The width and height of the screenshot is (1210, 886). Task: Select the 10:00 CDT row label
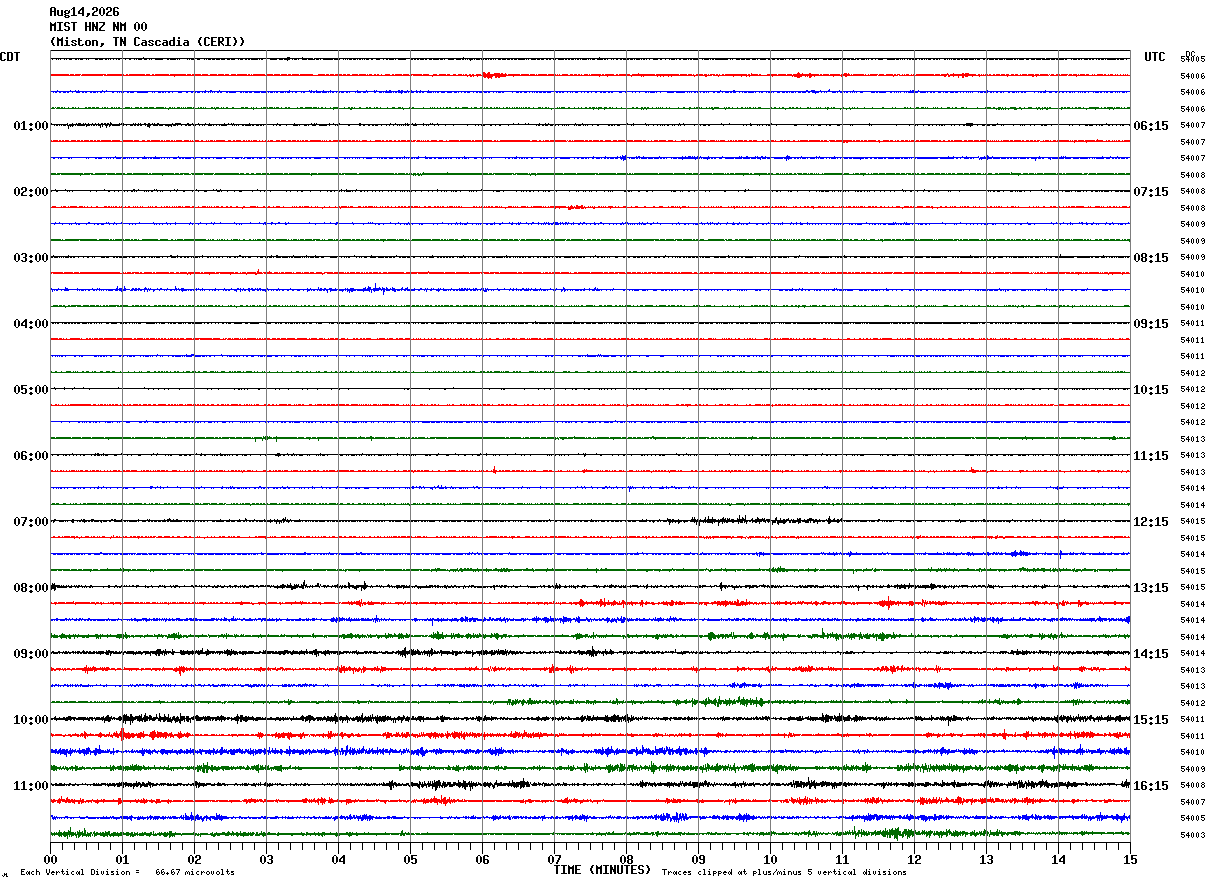[31, 720]
